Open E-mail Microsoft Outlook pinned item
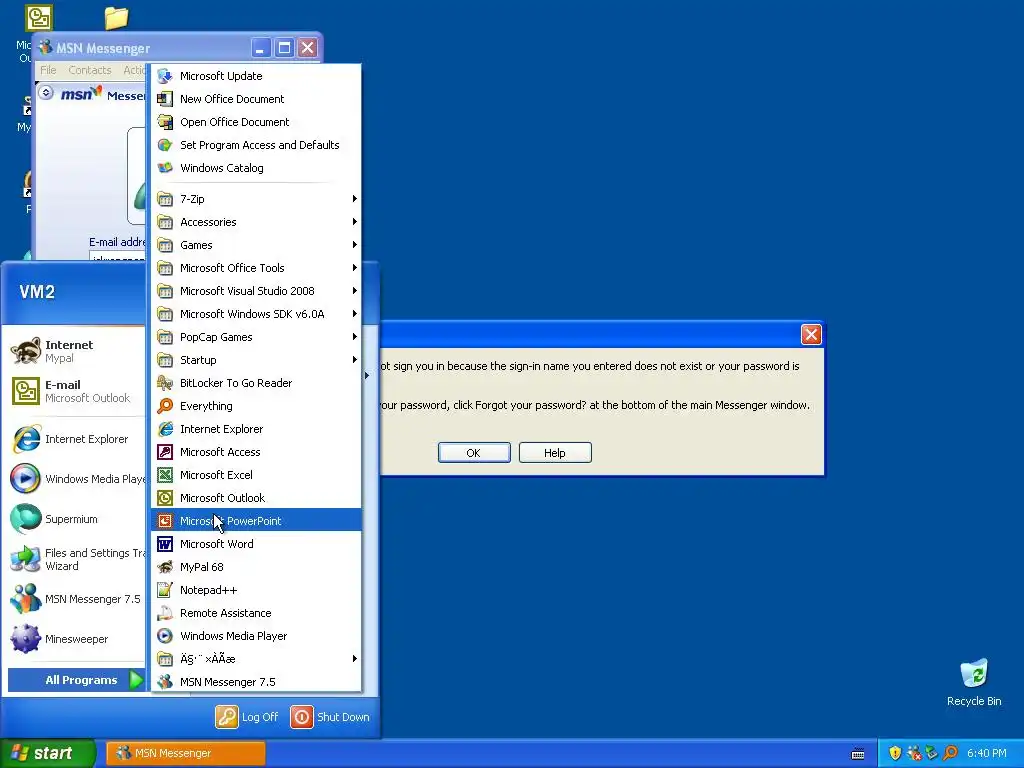Screen dimensions: 1024x768 pos(76,391)
